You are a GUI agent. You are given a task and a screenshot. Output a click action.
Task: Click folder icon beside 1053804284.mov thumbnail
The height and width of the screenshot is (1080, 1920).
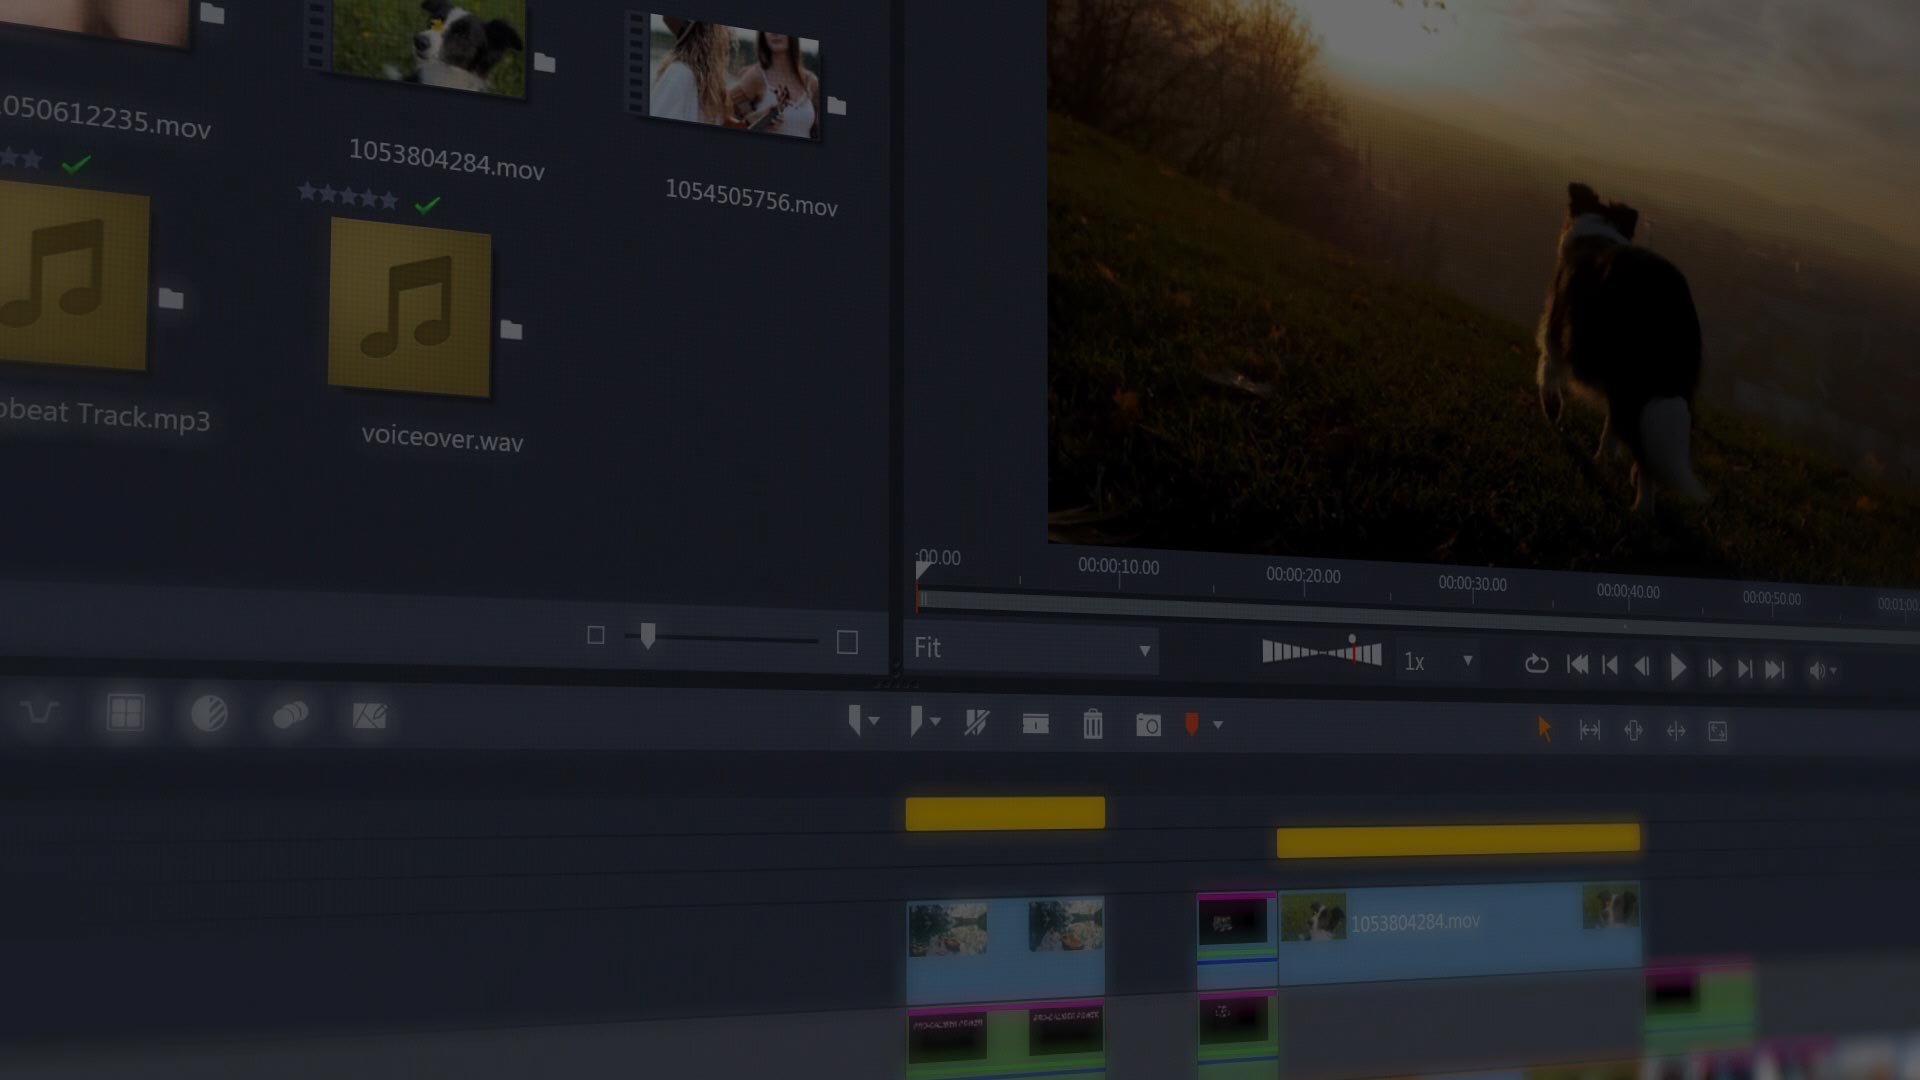(x=544, y=63)
